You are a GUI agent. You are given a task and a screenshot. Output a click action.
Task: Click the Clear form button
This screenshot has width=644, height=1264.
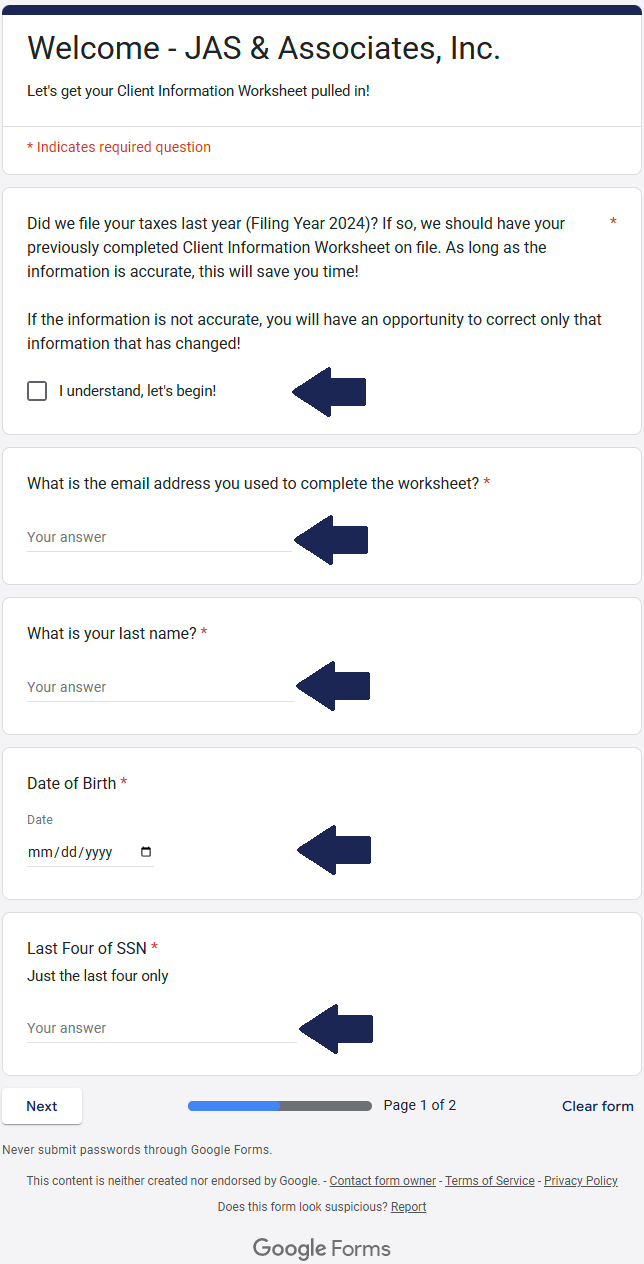tap(597, 1106)
